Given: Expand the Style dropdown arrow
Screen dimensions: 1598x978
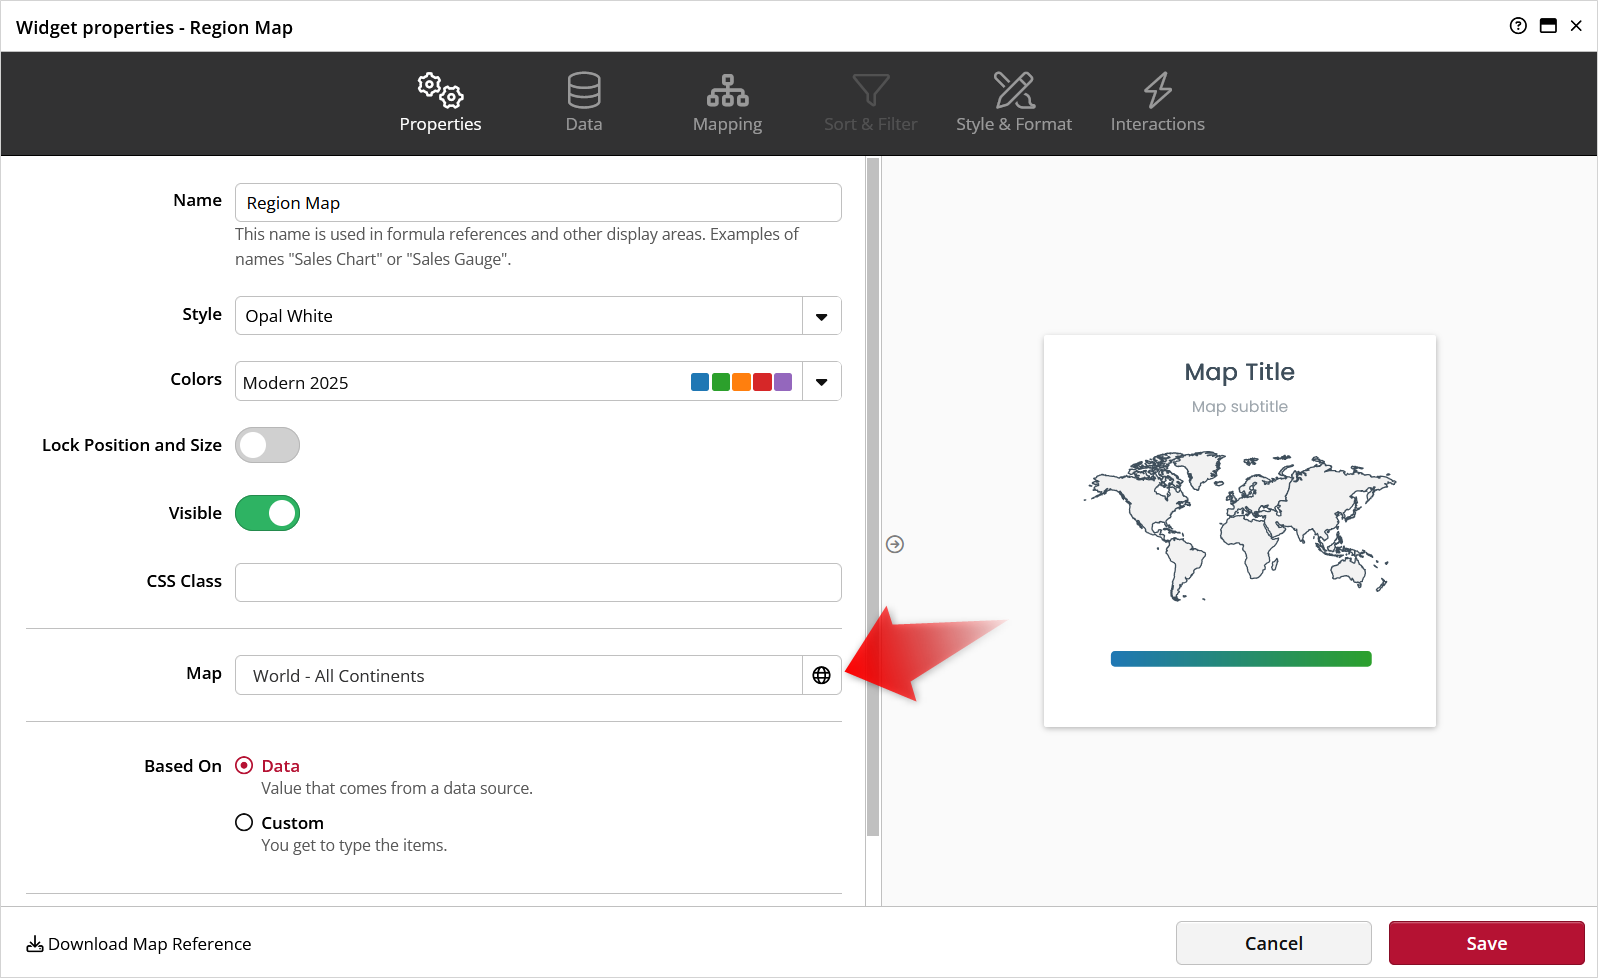Looking at the screenshot, I should (x=822, y=316).
